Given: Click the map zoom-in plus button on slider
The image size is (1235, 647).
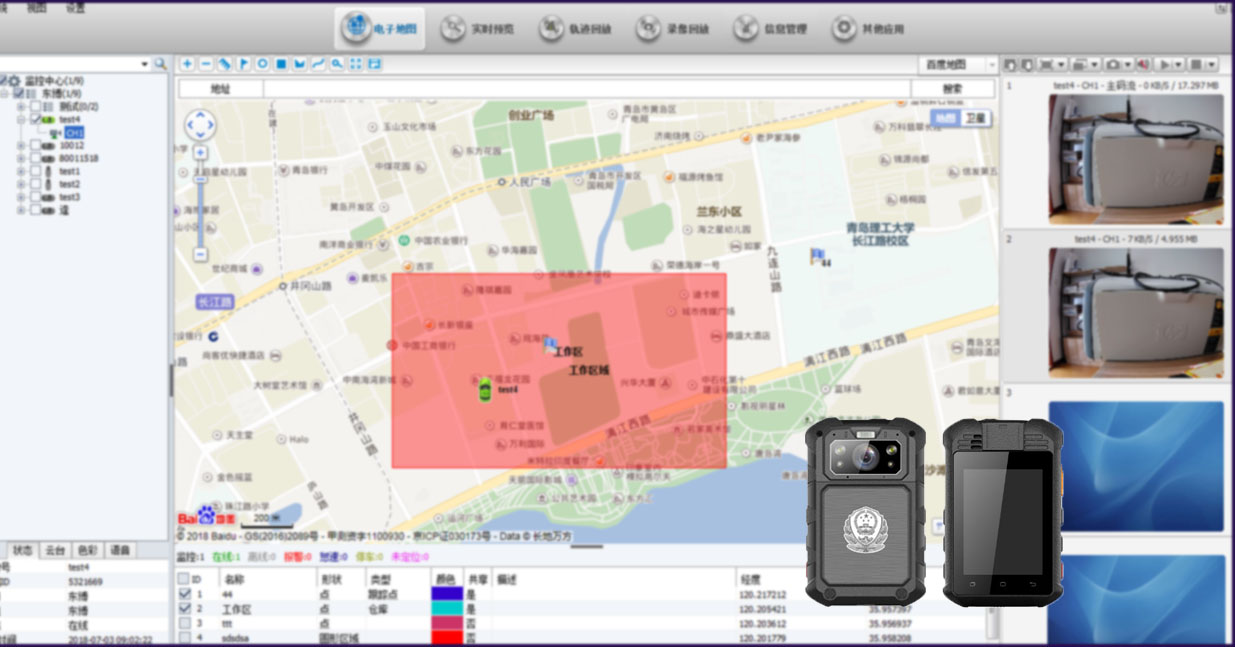Looking at the screenshot, I should [200, 153].
